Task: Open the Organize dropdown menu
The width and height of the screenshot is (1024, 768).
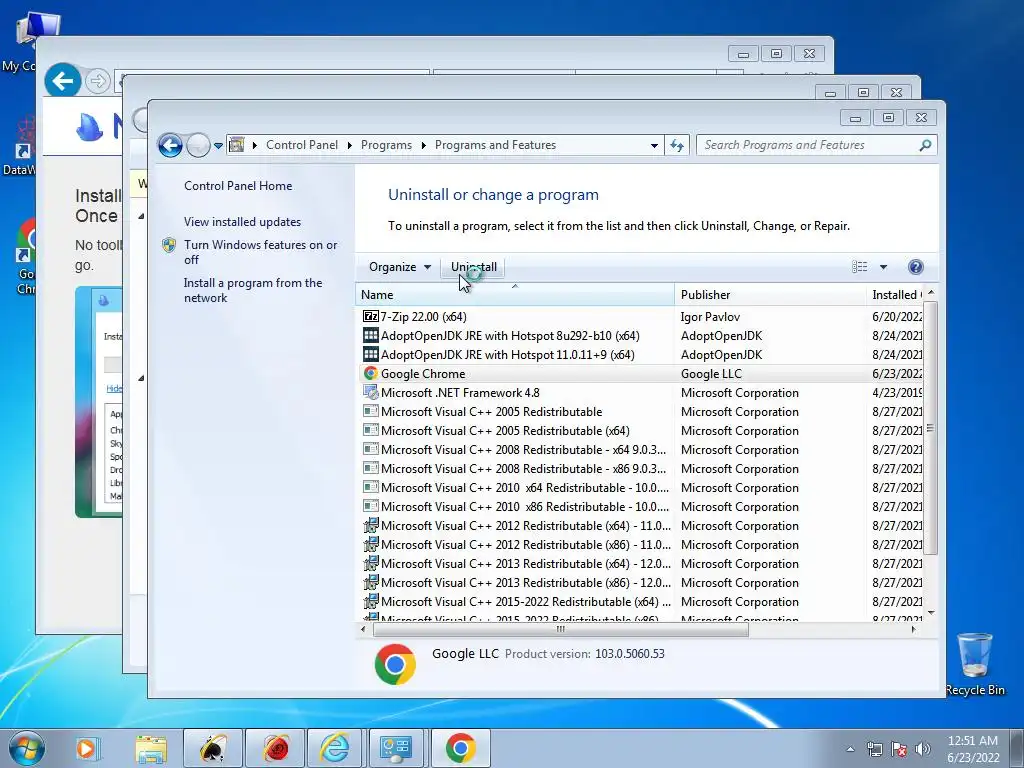Action: [400, 266]
